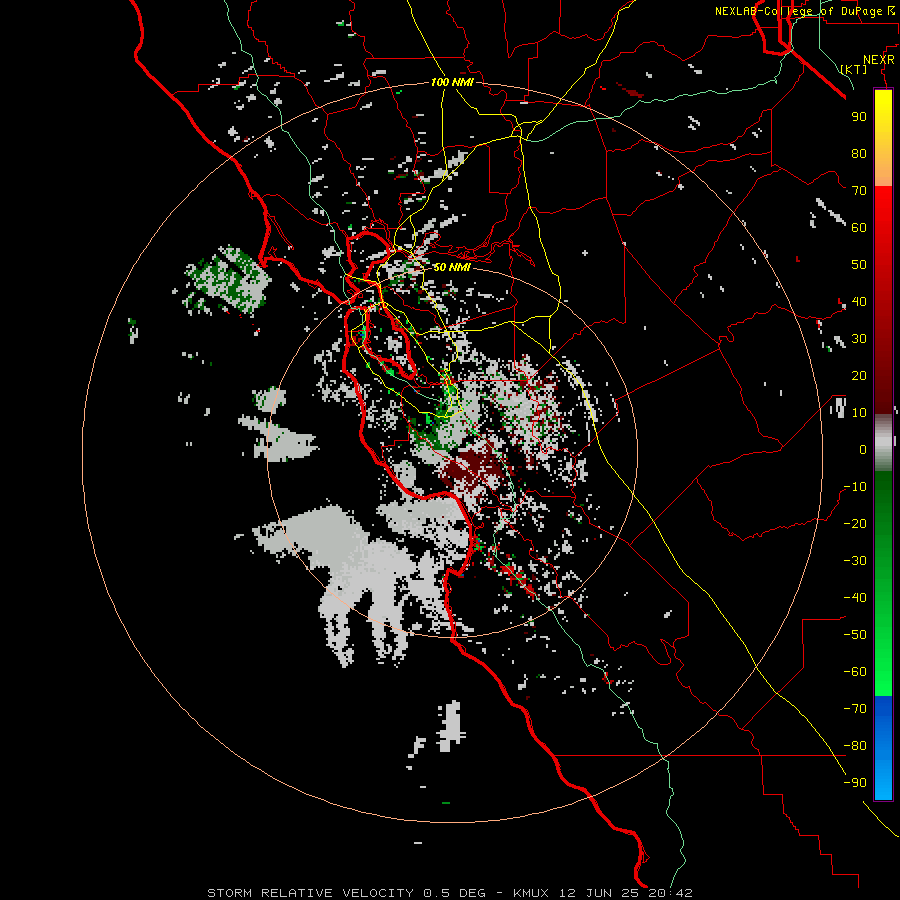Click the 90 value on the velocity scale
Image resolution: width=900 pixels, height=900 pixels.
pos(859,117)
